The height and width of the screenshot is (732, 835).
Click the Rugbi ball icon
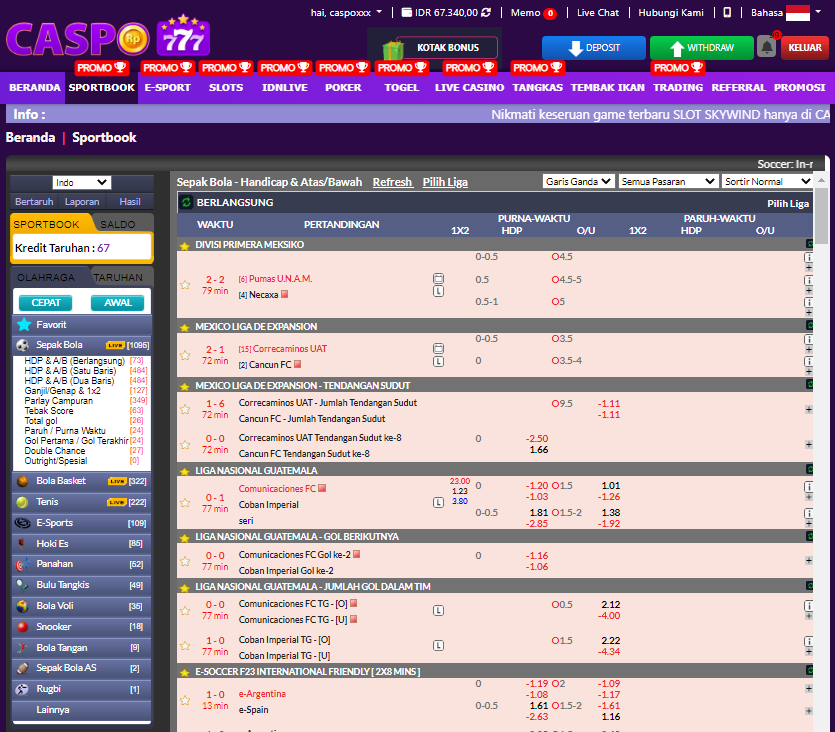(x=22, y=689)
